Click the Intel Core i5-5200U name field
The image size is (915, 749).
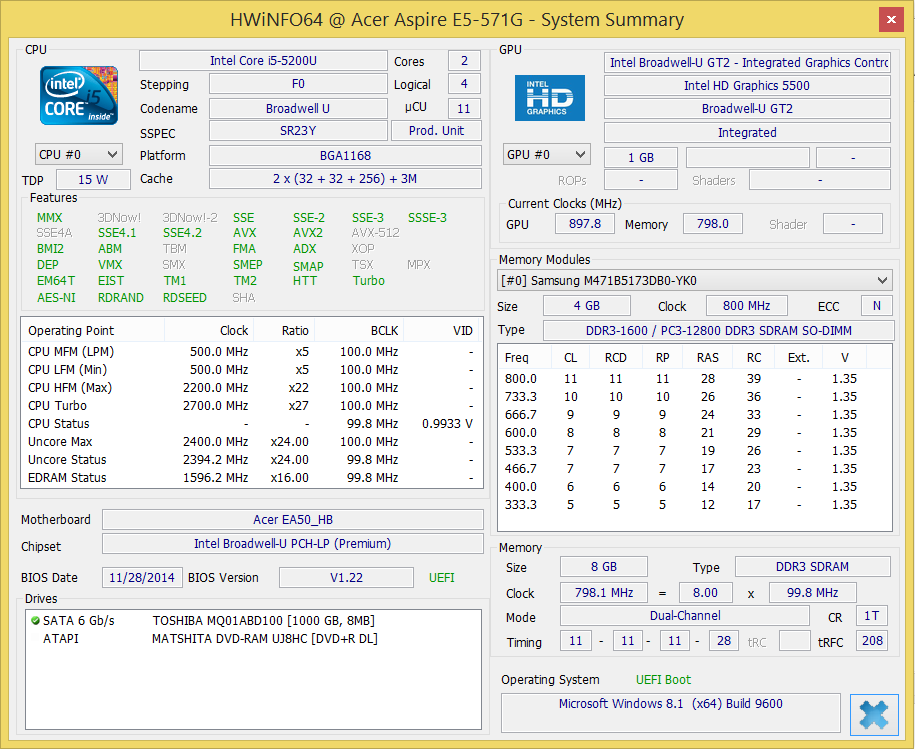tap(263, 61)
